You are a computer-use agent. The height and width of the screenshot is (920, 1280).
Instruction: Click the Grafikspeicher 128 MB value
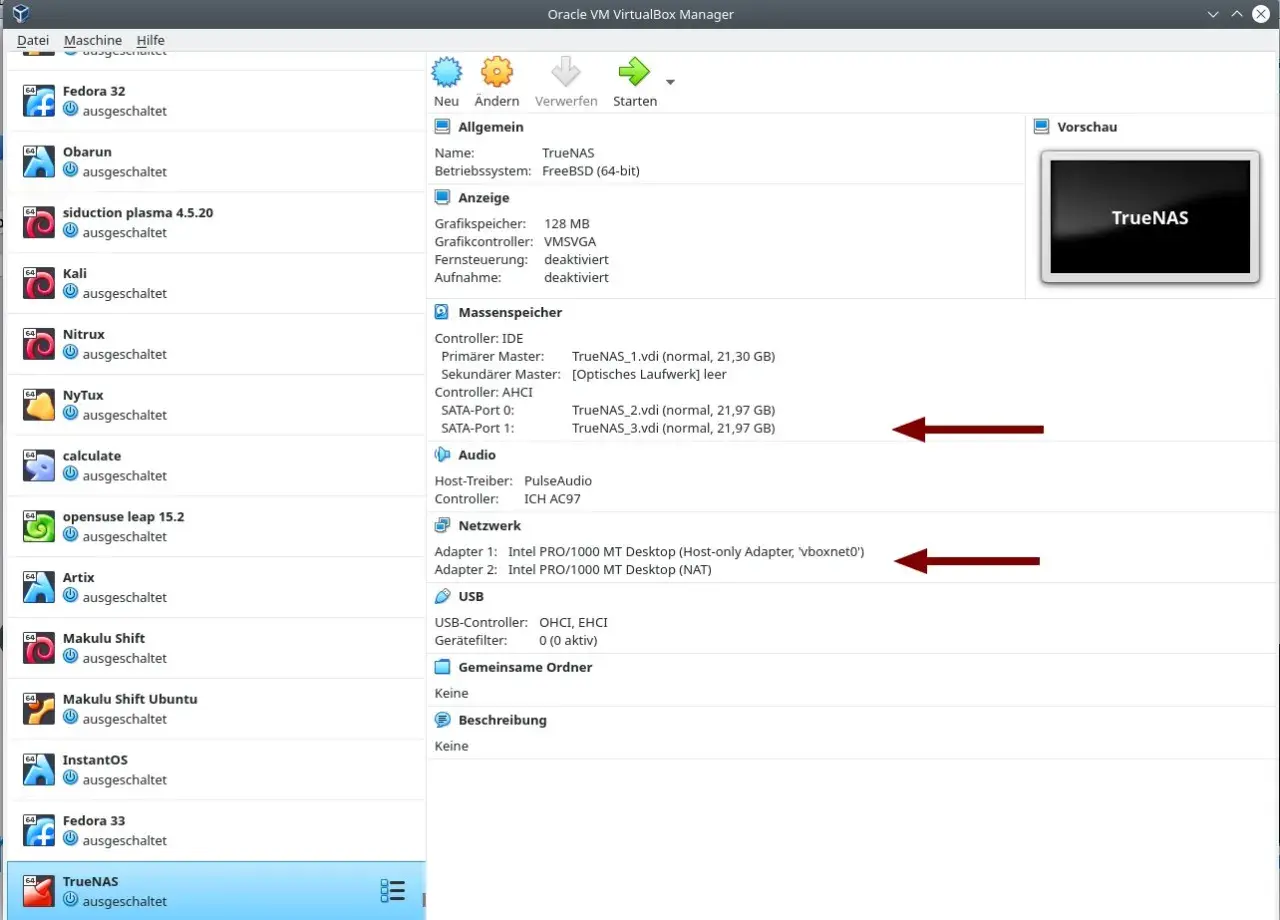pyautogui.click(x=567, y=224)
